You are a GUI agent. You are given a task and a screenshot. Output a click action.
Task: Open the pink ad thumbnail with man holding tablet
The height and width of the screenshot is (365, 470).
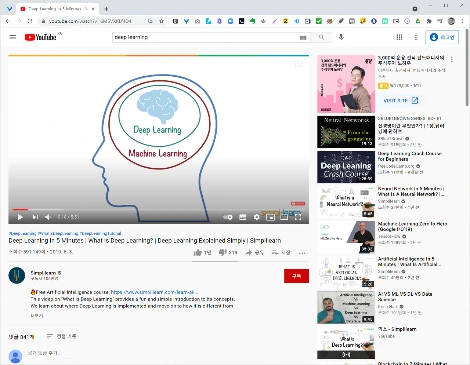346,84
